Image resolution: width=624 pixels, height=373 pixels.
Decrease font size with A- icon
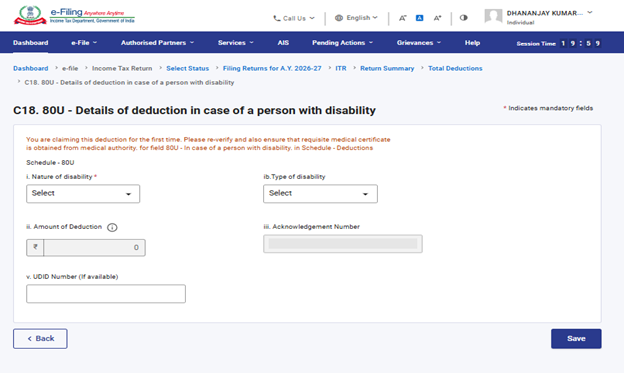[402, 18]
